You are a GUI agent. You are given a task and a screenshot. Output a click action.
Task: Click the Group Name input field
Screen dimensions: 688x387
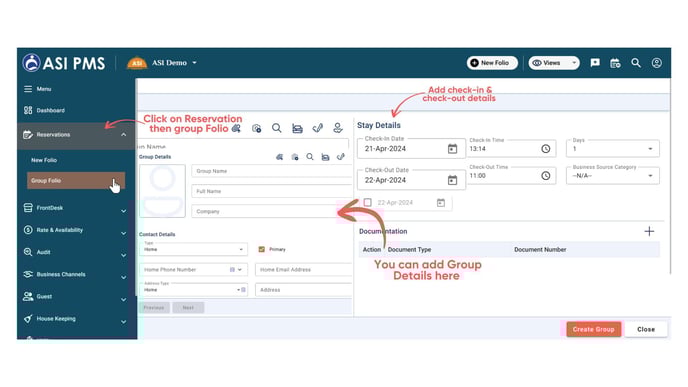pos(272,171)
